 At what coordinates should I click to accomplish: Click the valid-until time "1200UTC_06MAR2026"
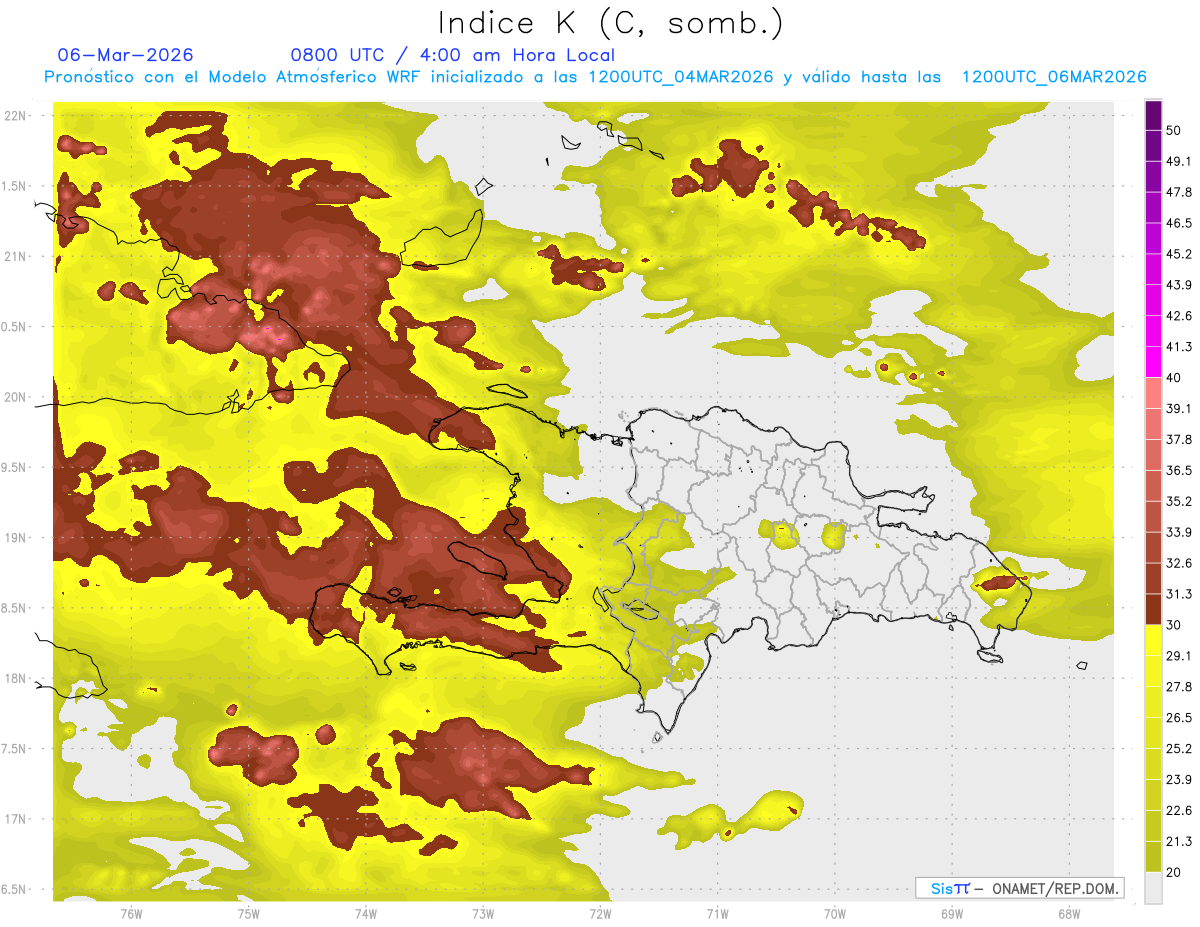point(1053,77)
